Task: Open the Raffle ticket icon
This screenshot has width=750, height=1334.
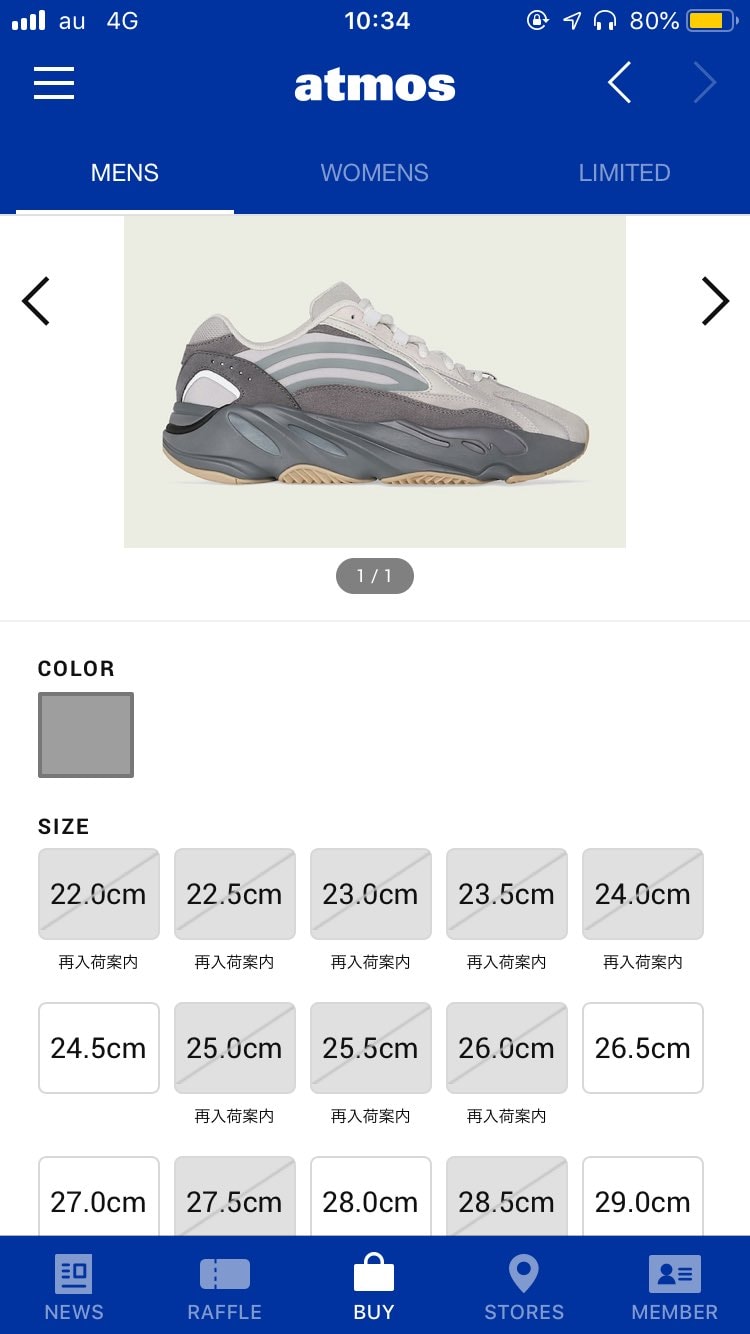Action: coord(224,1274)
